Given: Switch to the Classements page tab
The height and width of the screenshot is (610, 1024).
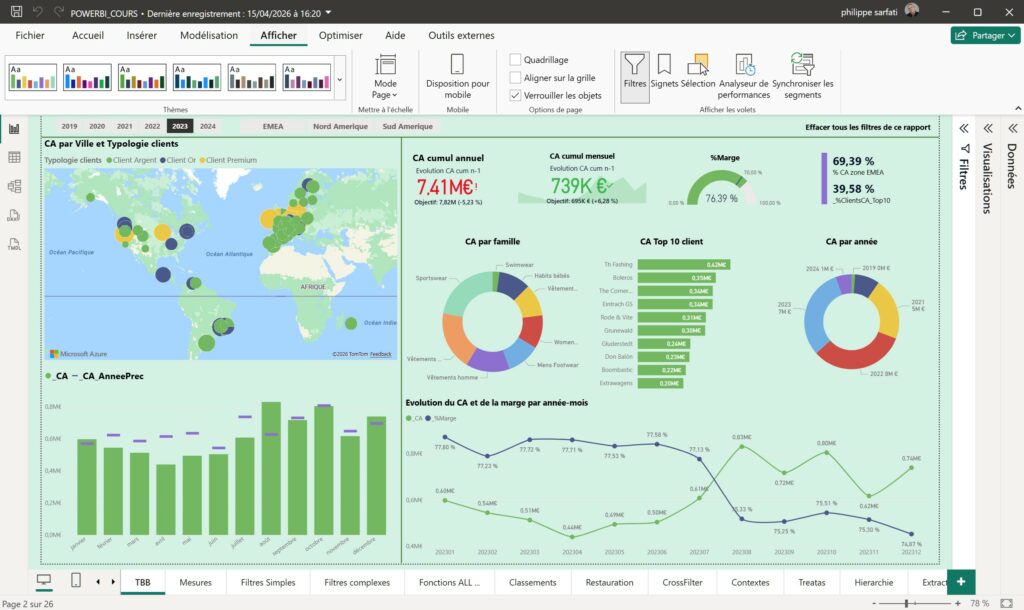Looking at the screenshot, I should tap(533, 582).
